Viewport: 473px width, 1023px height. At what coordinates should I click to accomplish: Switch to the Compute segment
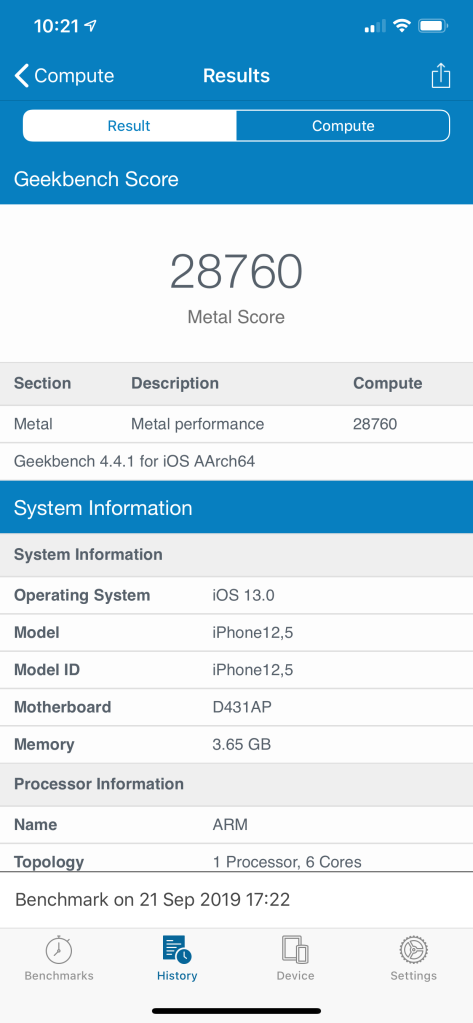pyautogui.click(x=343, y=126)
